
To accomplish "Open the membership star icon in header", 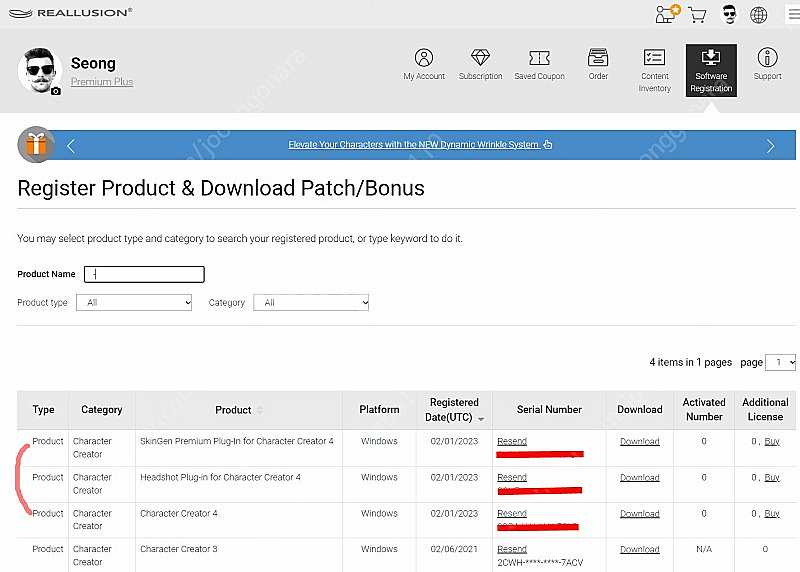I will click(667, 14).
